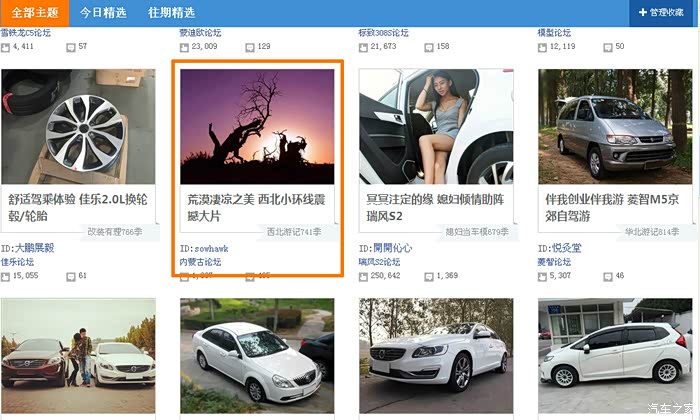Switch to the 今日精选 tab

click(x=103, y=12)
